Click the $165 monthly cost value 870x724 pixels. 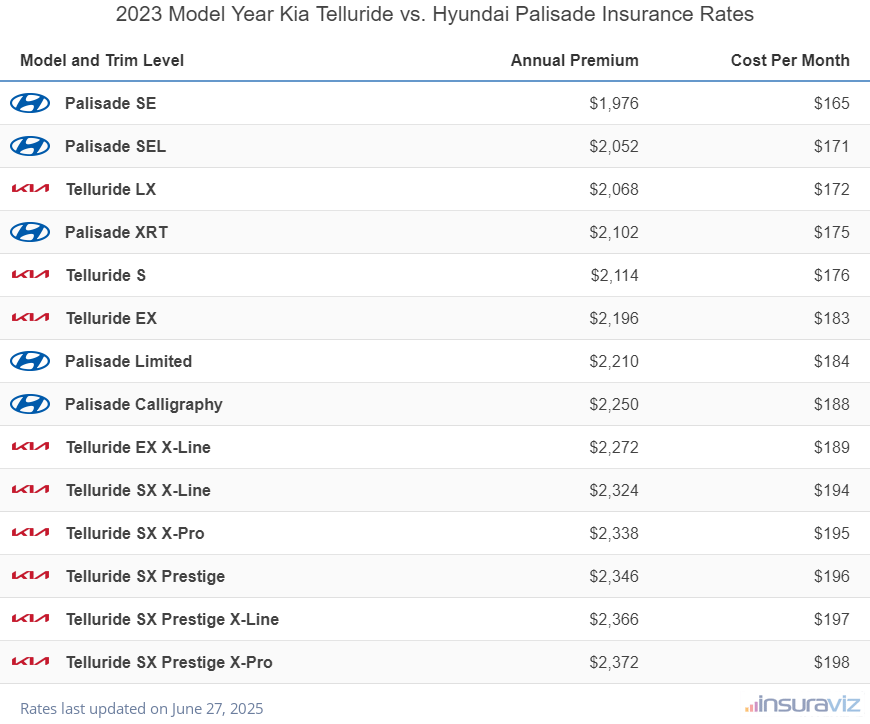(832, 103)
